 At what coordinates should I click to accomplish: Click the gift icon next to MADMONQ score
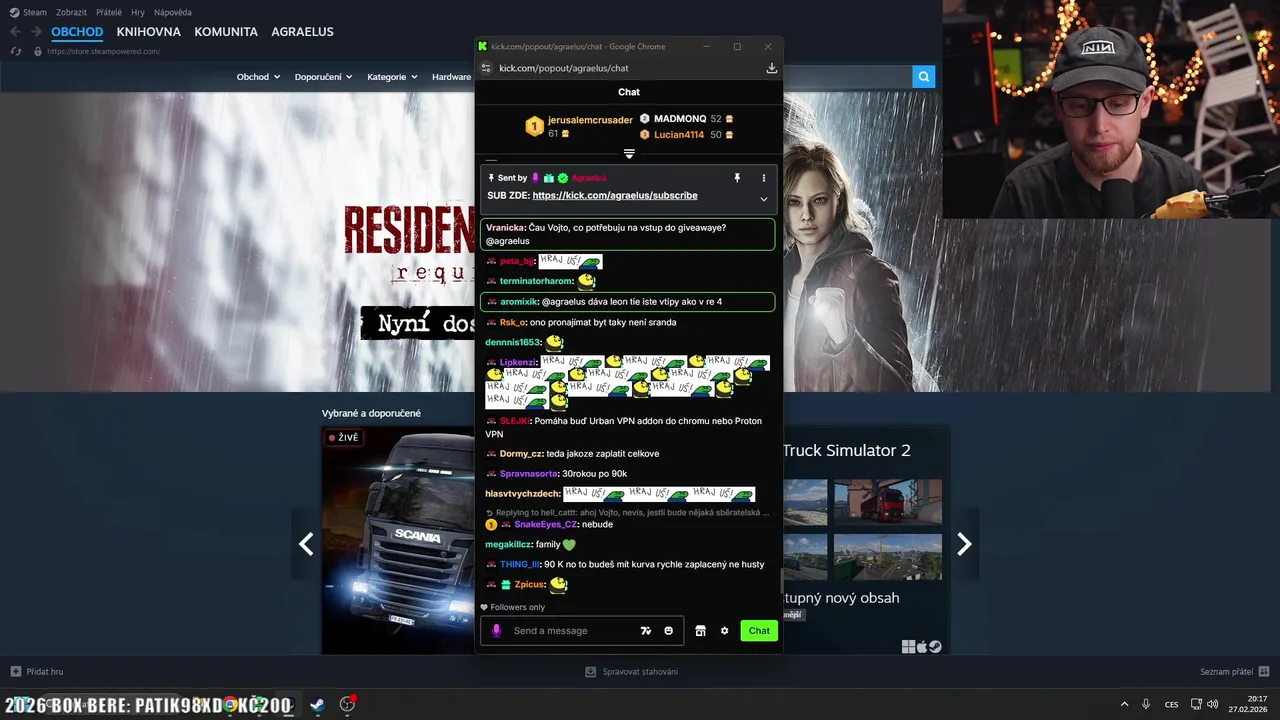[x=729, y=119]
